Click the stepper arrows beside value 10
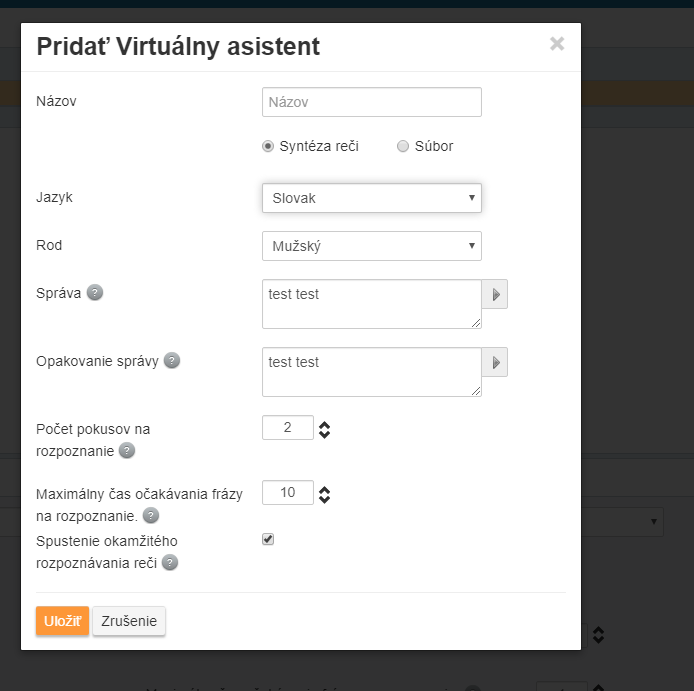Image resolution: width=694 pixels, height=691 pixels. click(x=324, y=494)
